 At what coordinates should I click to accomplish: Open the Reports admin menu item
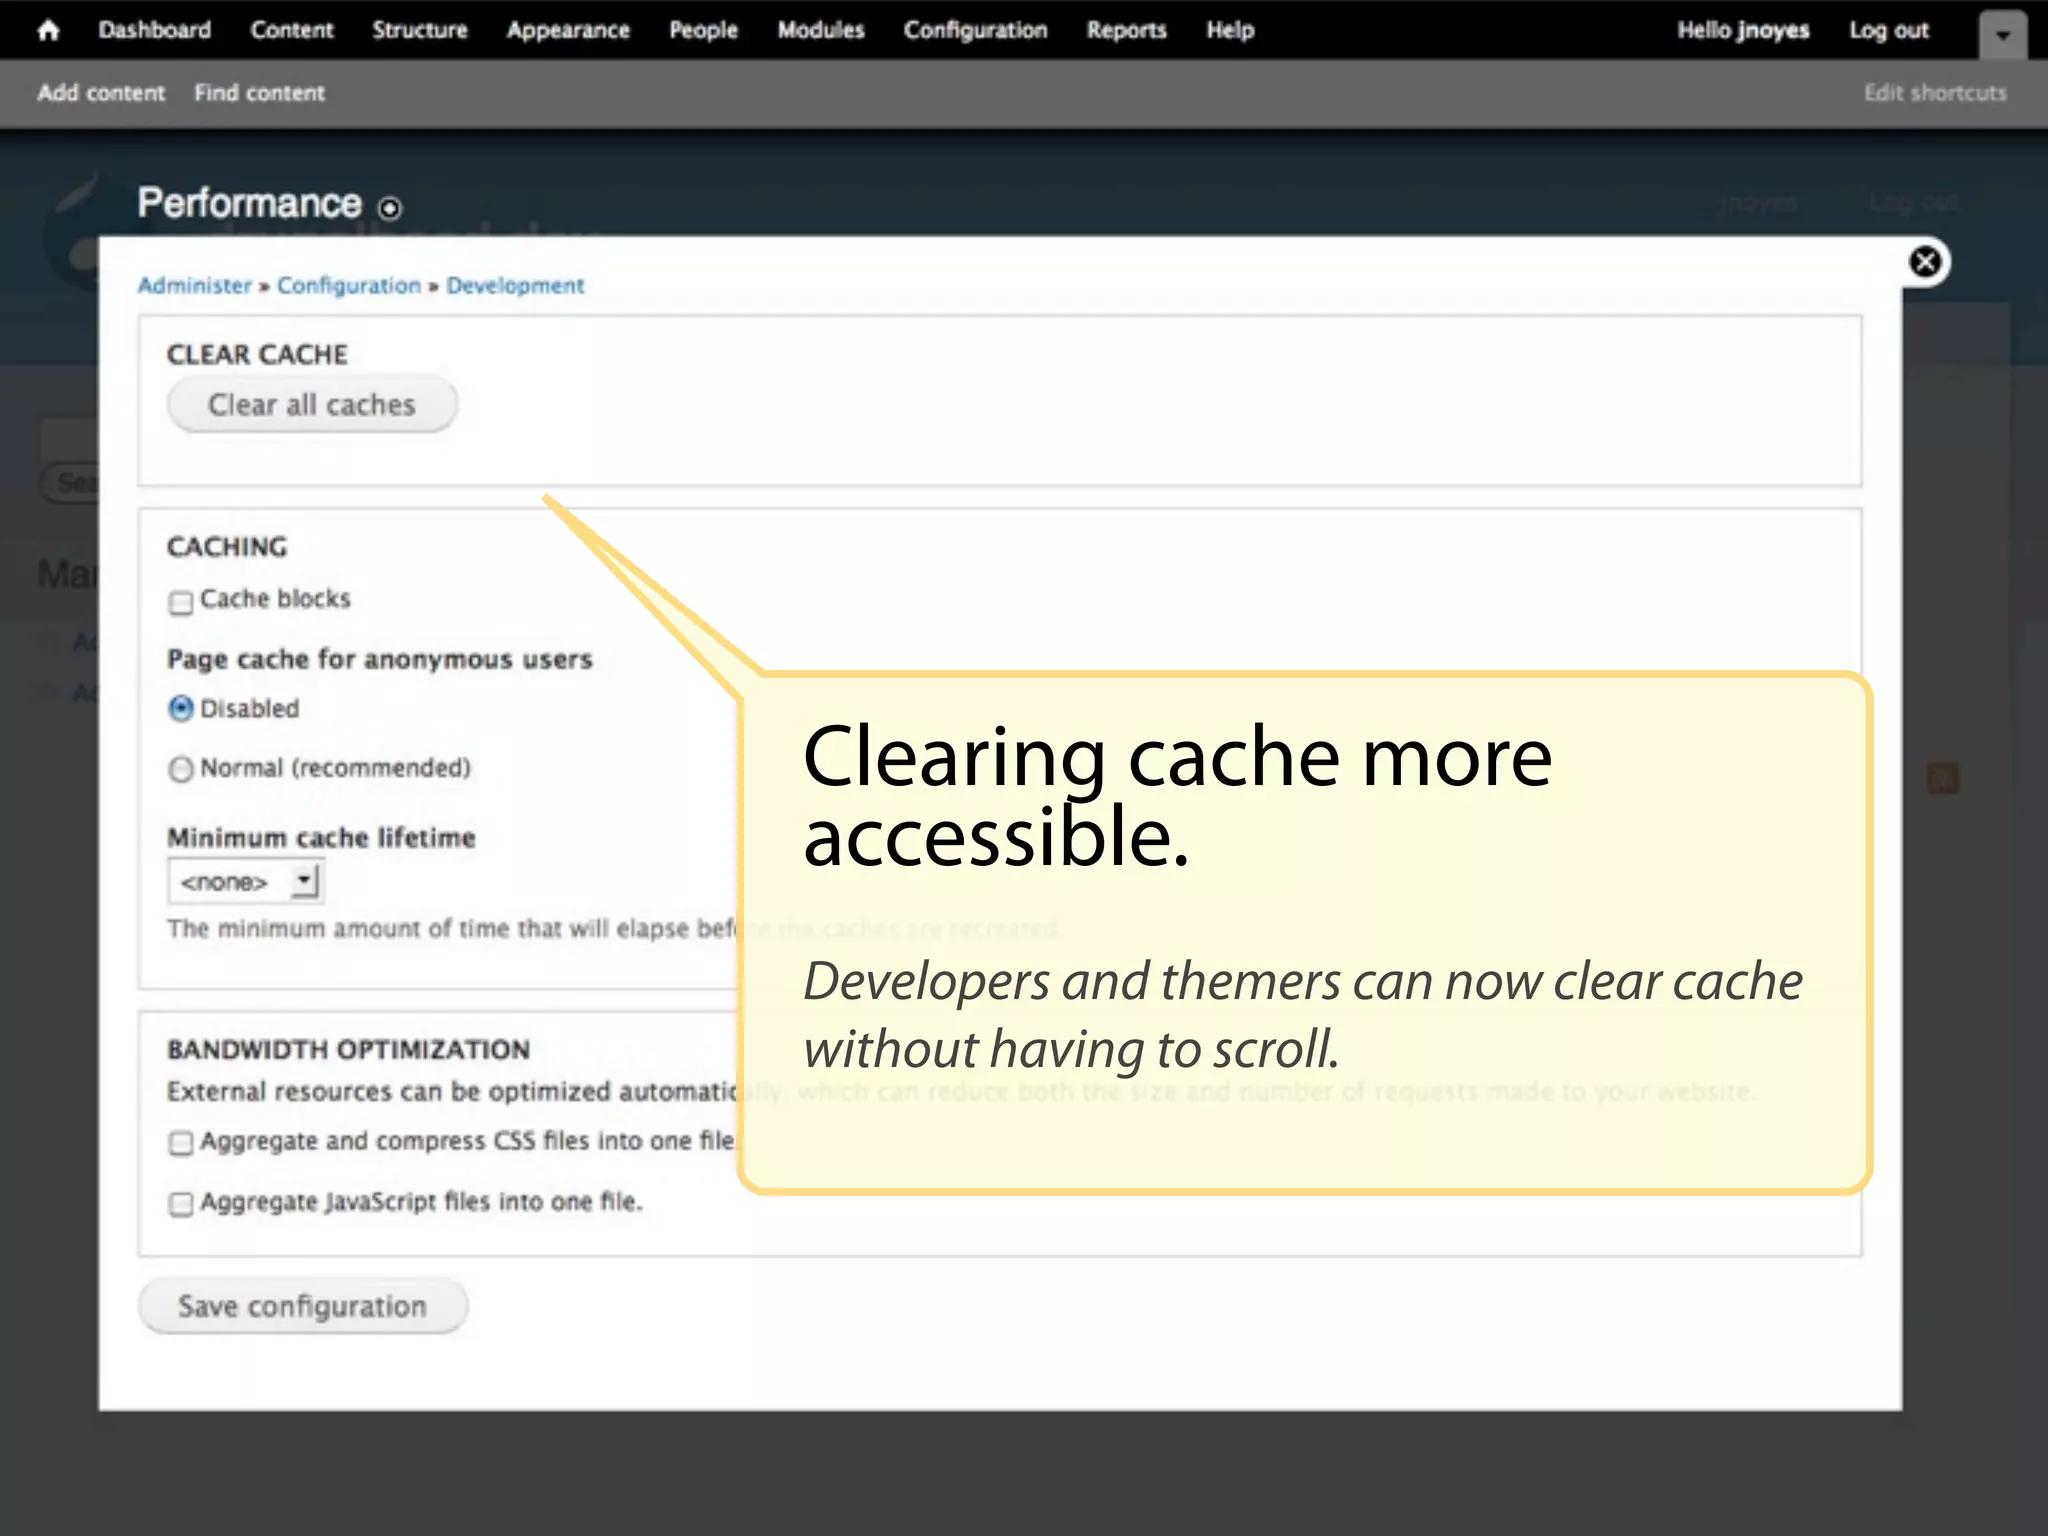tap(1126, 31)
